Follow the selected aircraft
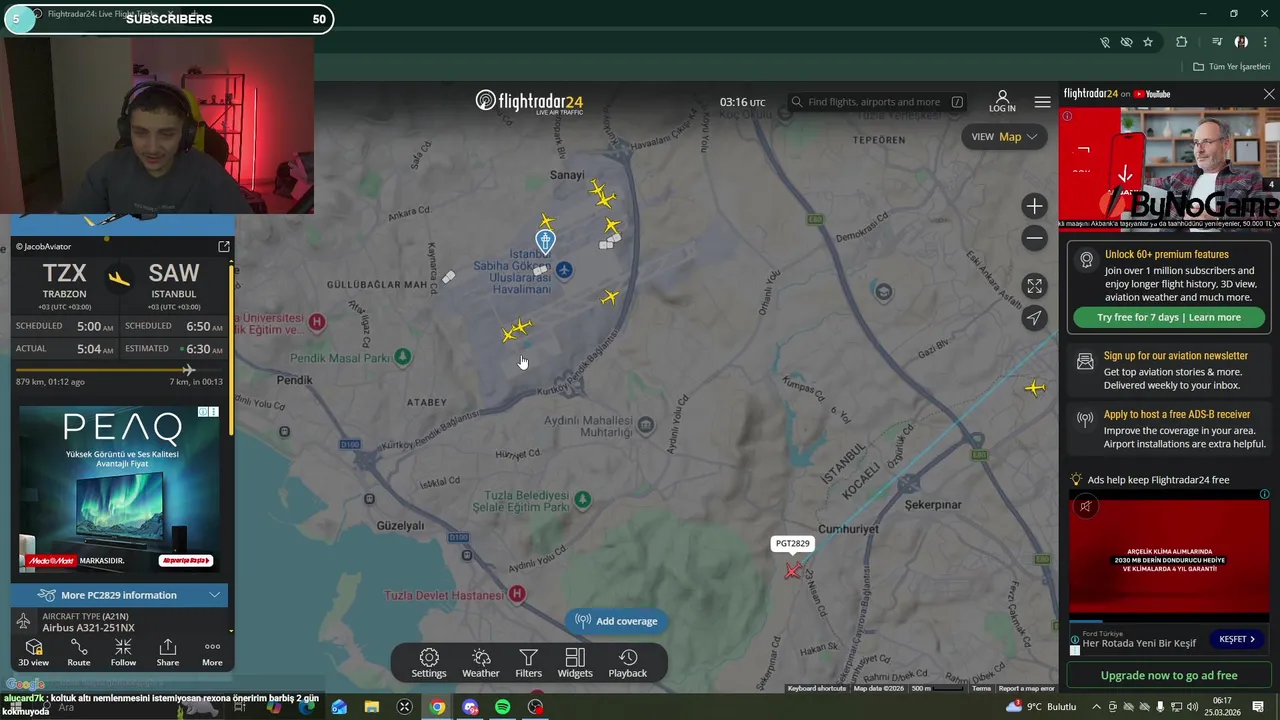The width and height of the screenshot is (1280, 720). coord(123,653)
